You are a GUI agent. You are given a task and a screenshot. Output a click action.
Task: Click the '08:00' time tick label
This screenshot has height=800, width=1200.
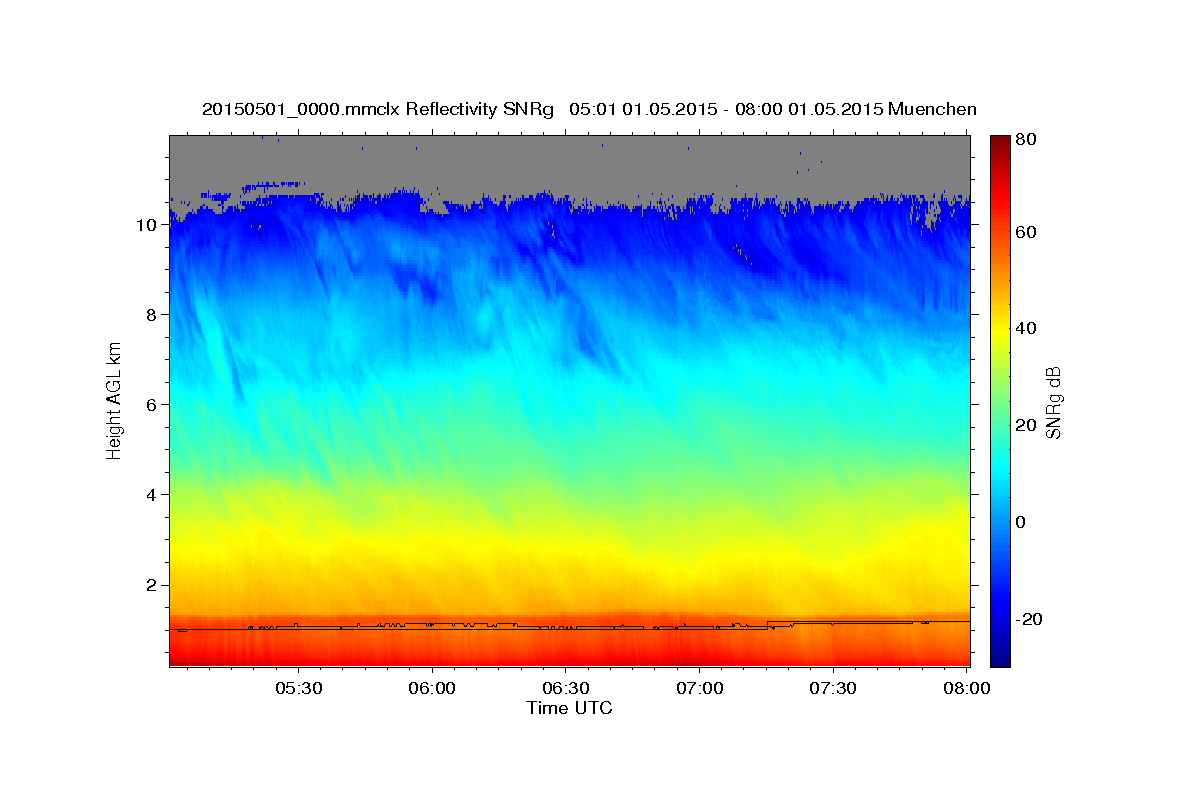(966, 689)
